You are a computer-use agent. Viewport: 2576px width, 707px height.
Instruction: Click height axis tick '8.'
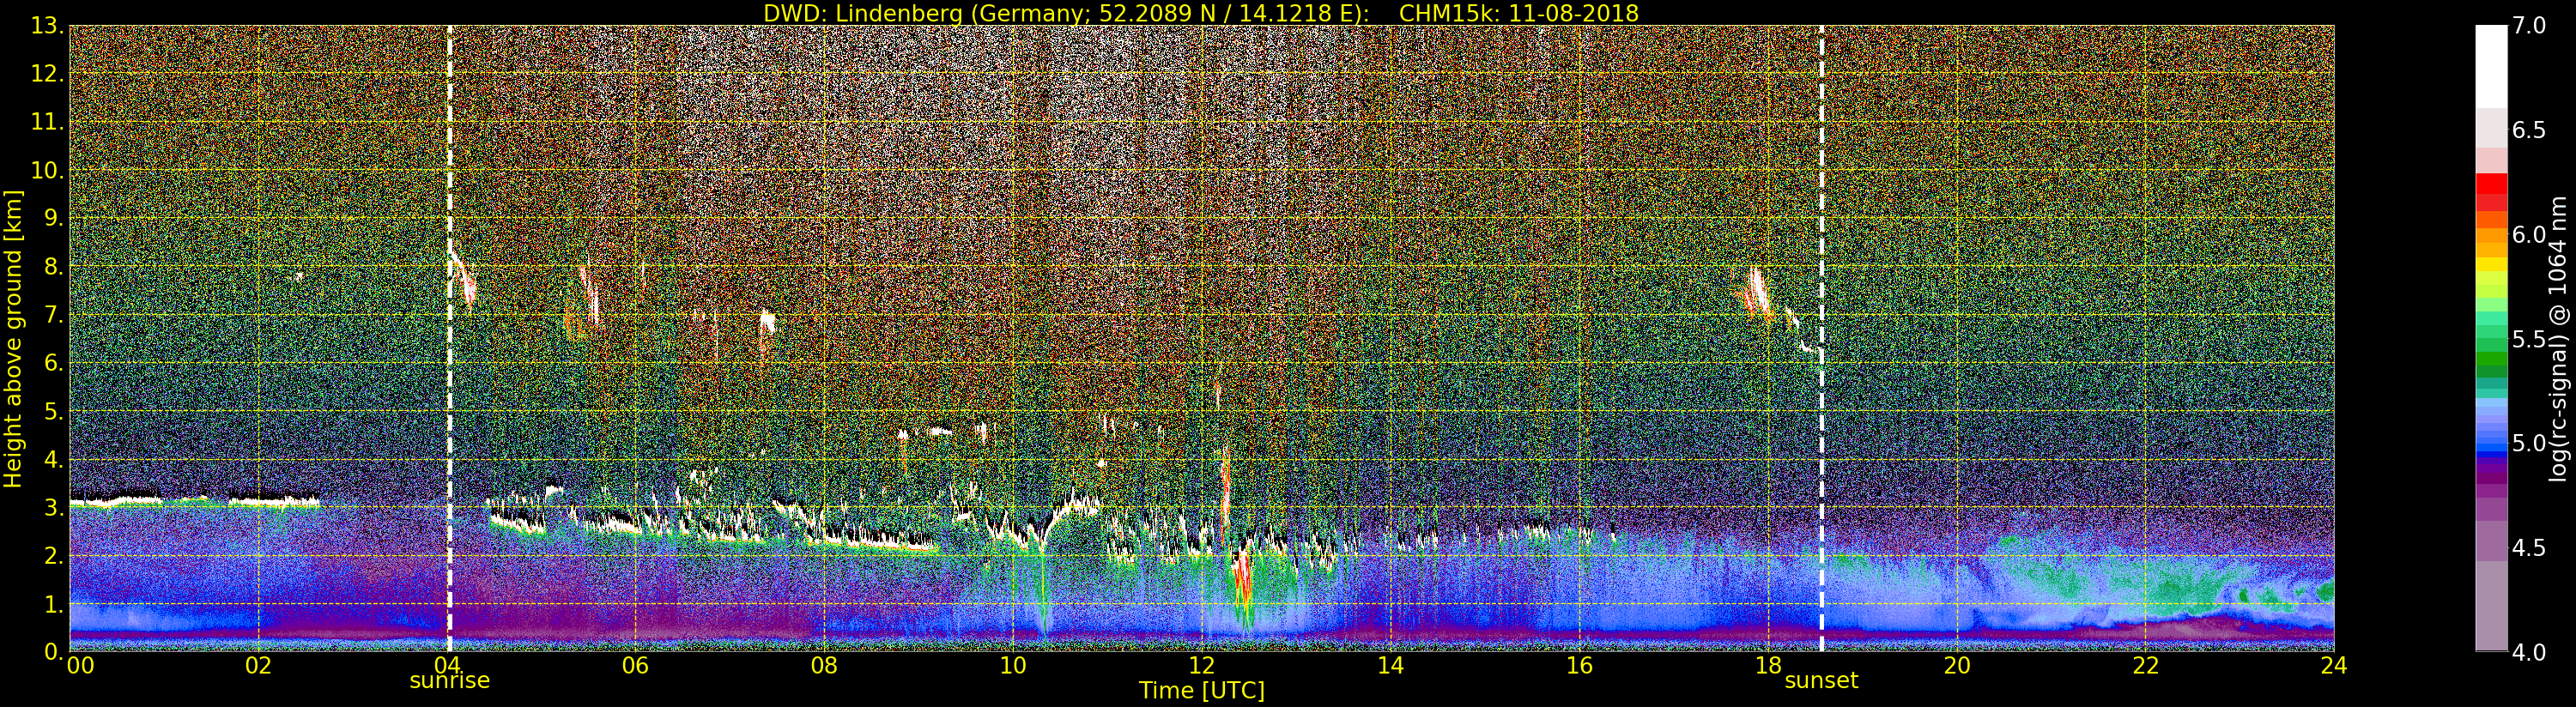(x=52, y=266)
